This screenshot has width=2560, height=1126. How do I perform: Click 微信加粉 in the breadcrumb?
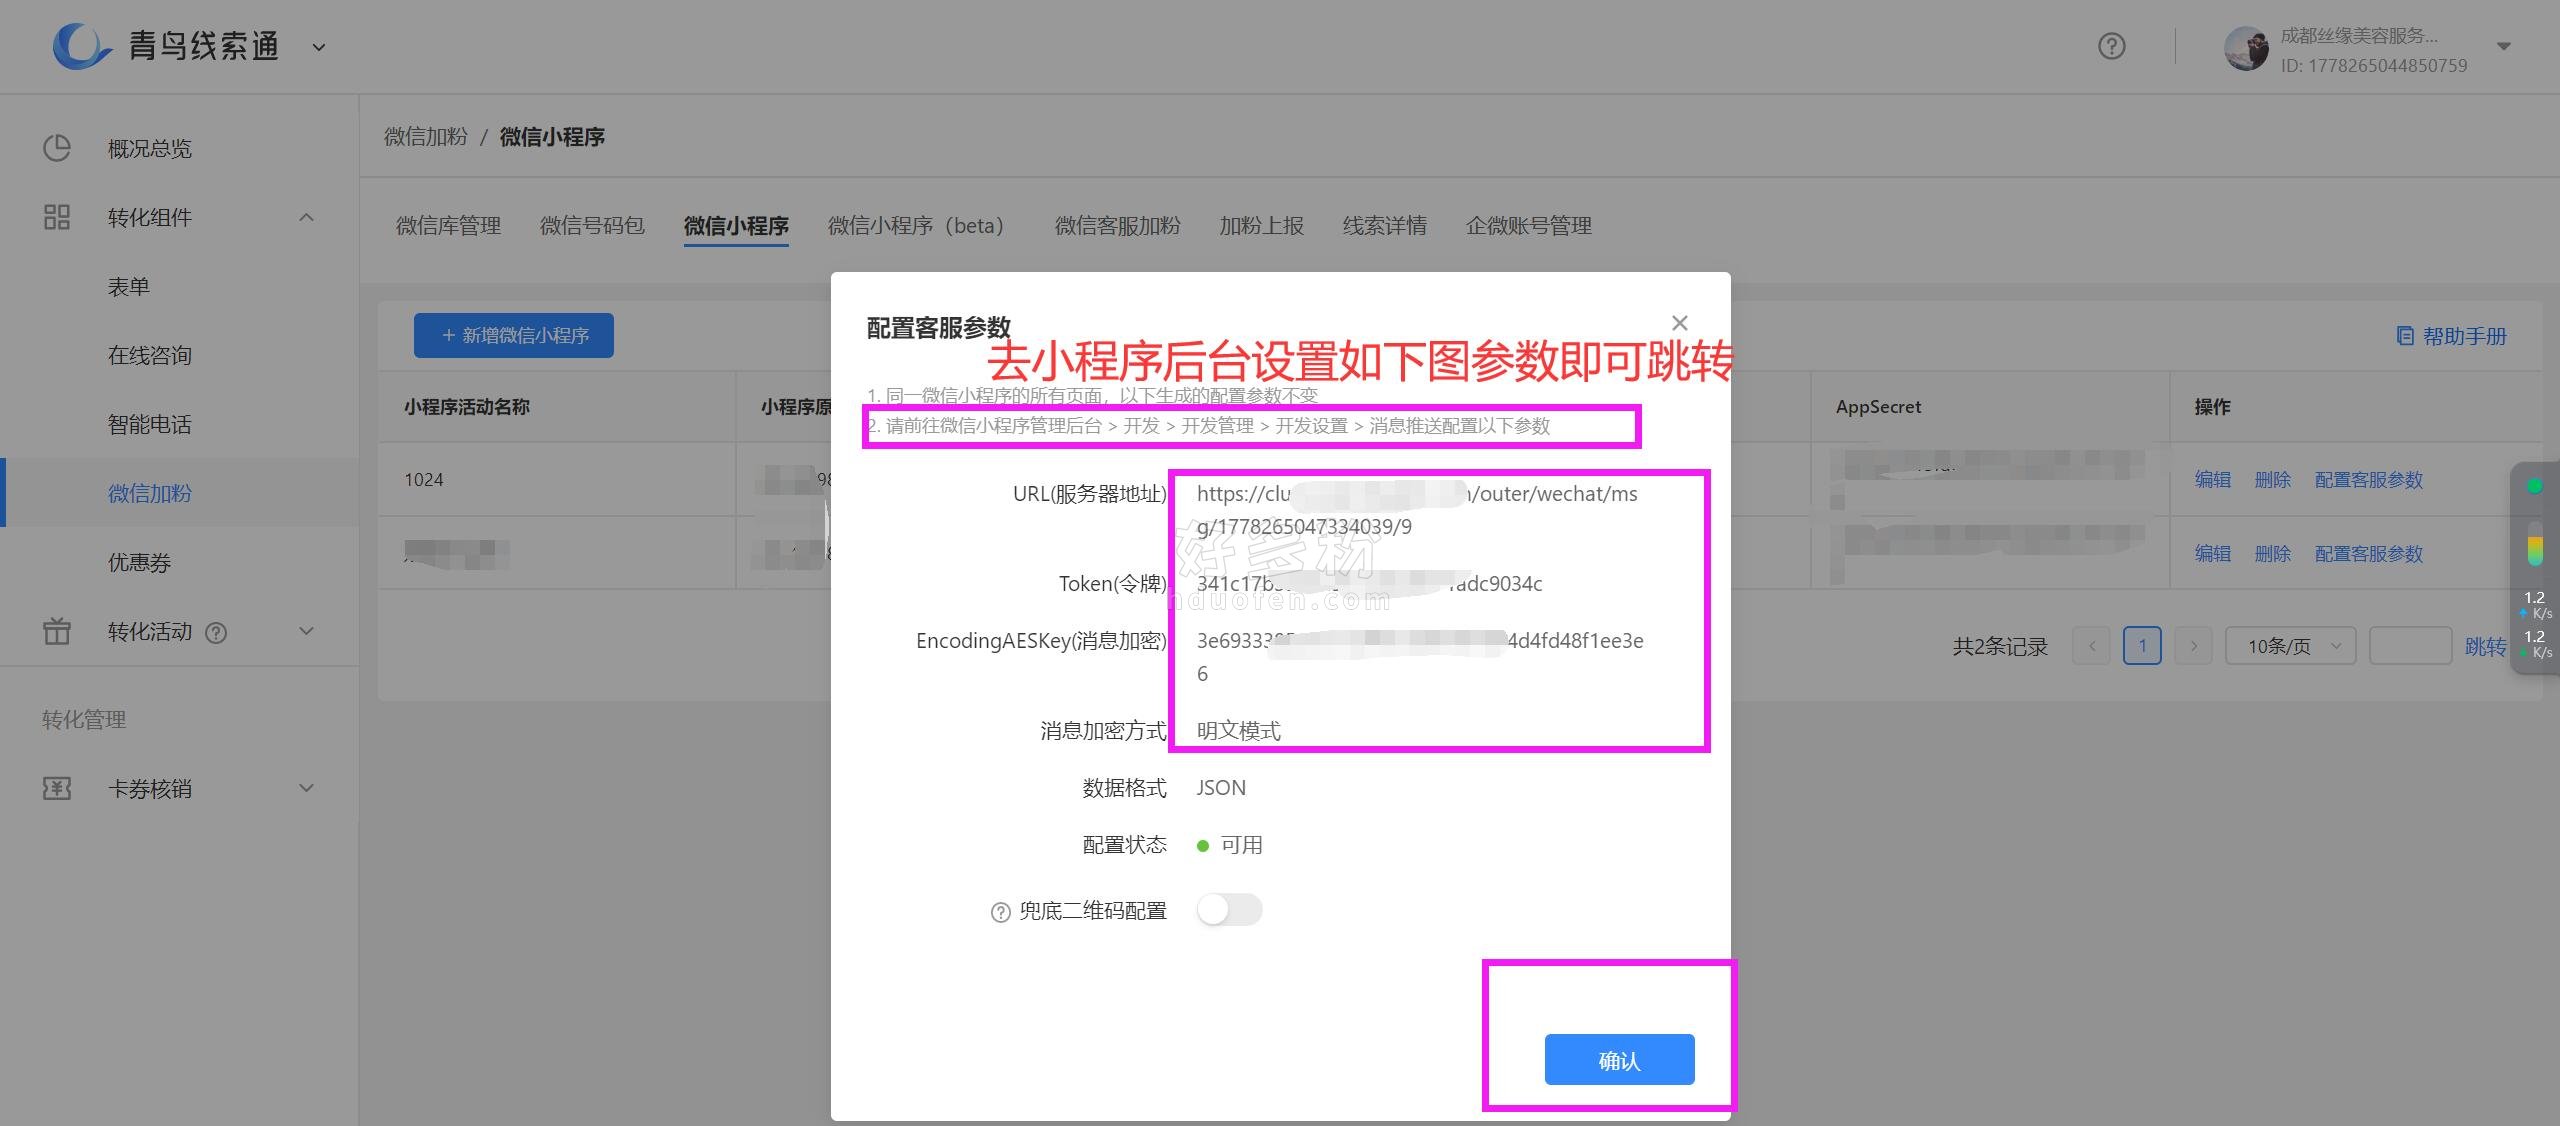tap(426, 137)
